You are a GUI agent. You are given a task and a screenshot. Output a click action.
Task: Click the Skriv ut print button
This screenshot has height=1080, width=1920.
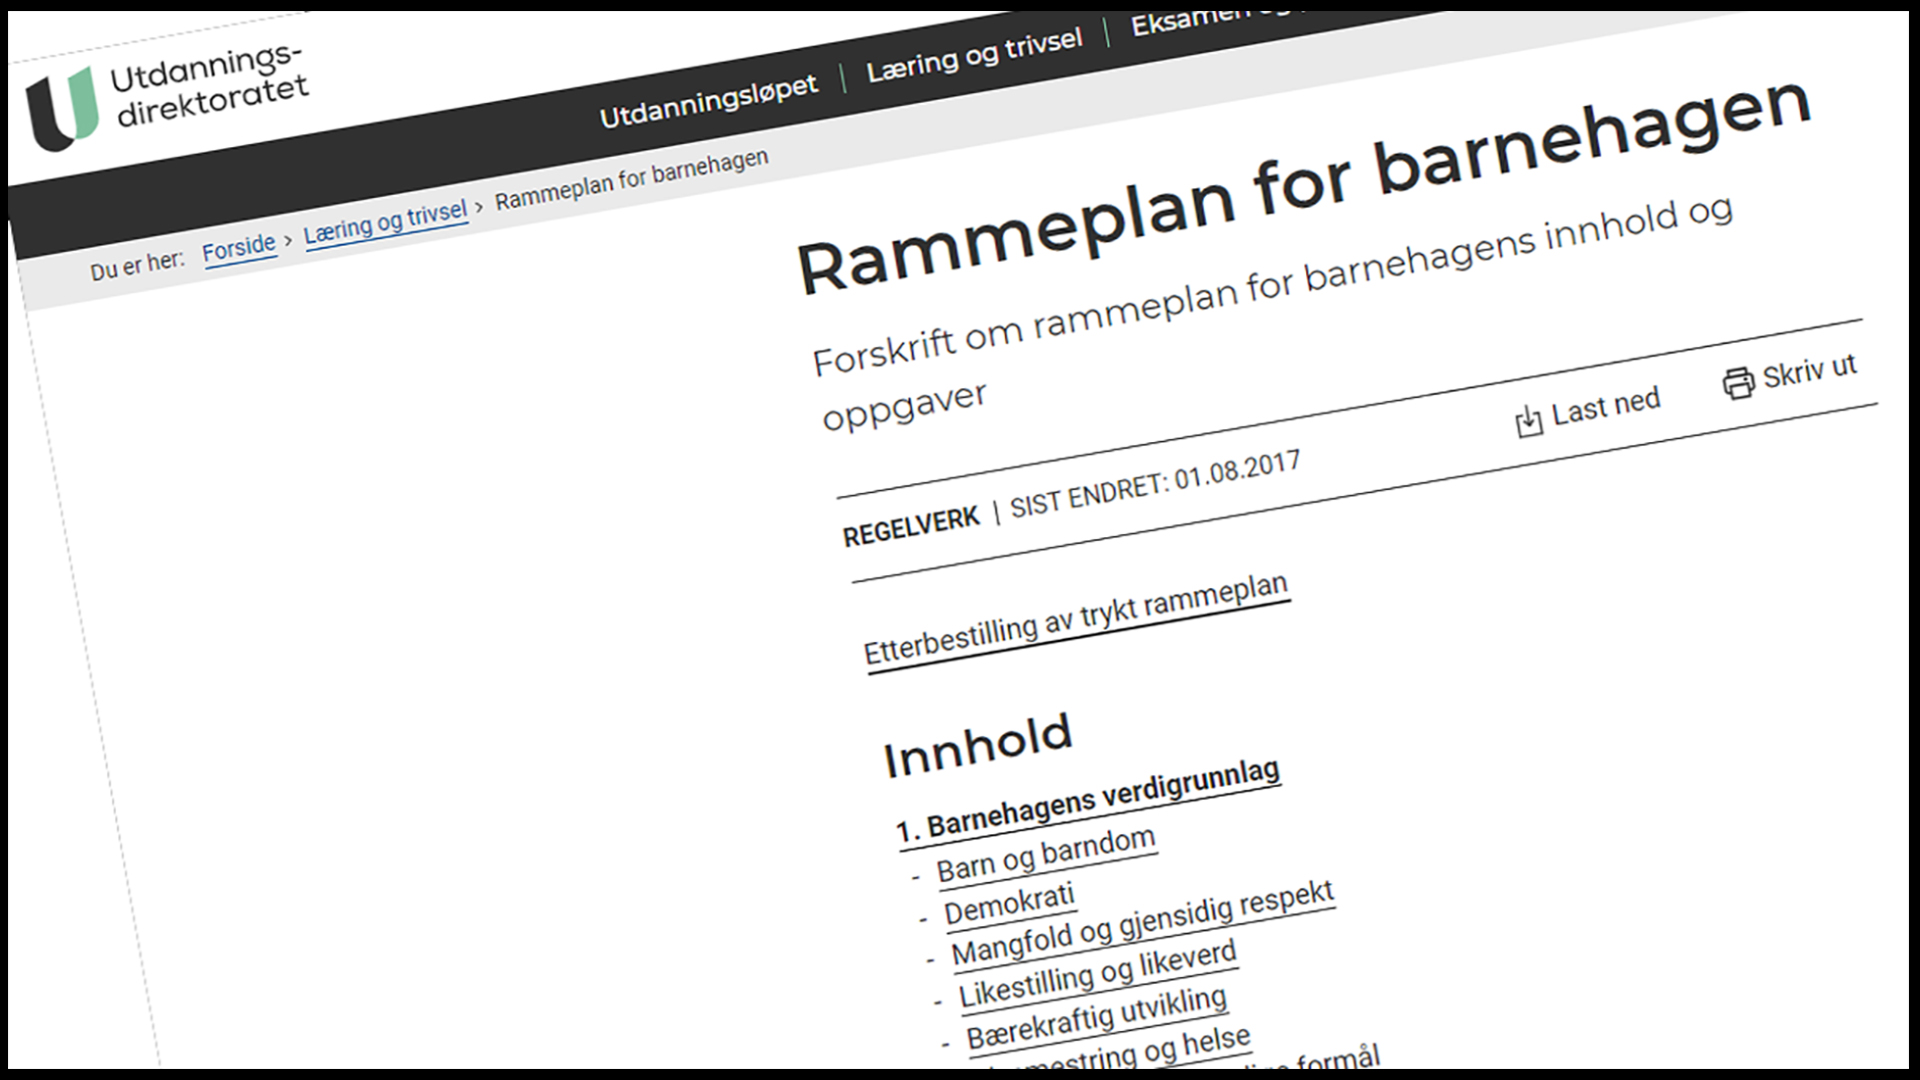[1790, 375]
